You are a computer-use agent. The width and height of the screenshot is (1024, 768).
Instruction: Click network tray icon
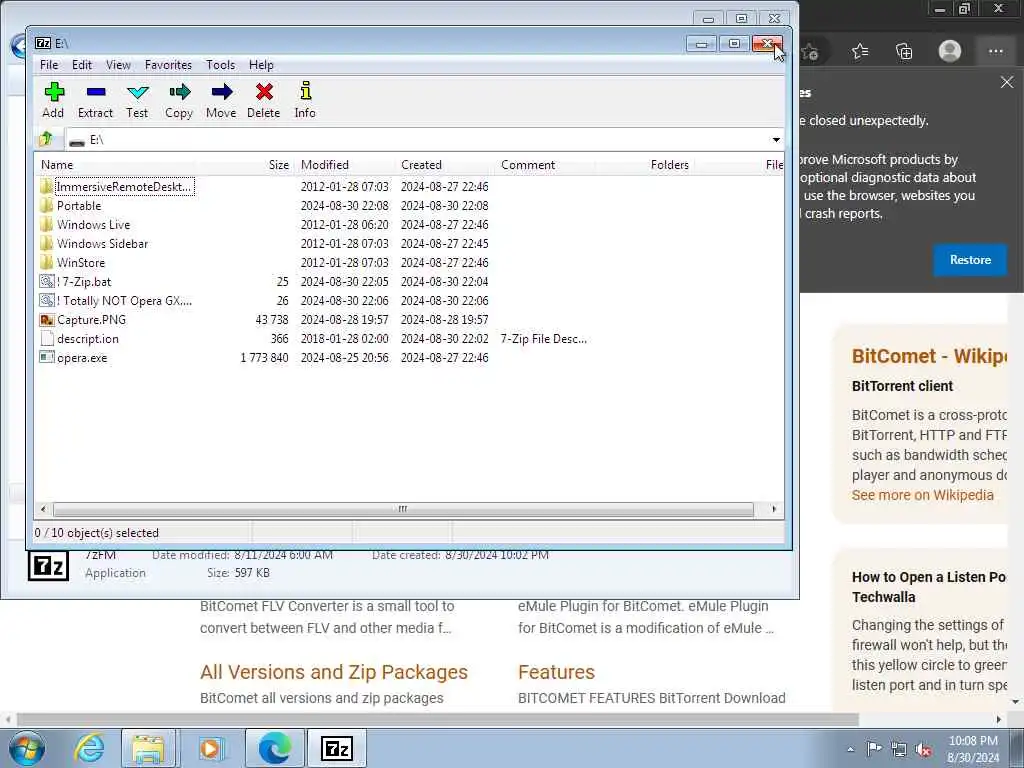point(899,750)
